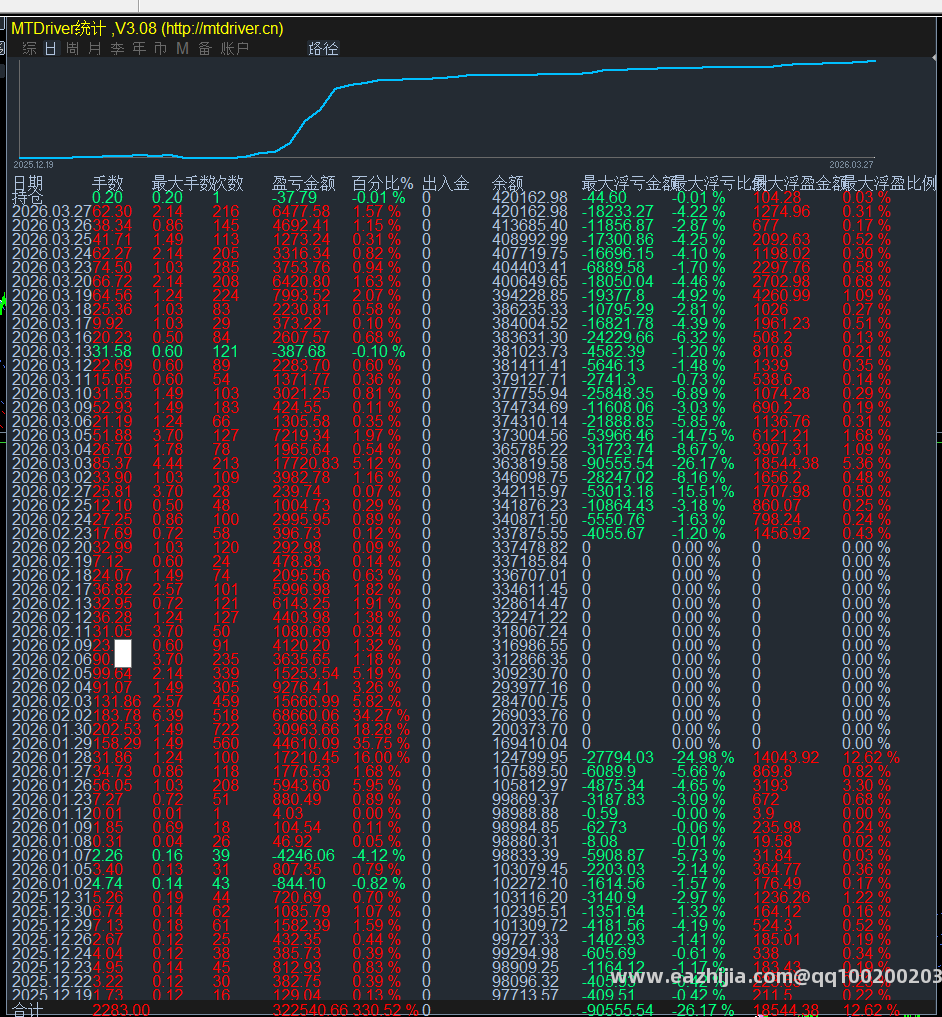Open the 季 quarterly tab
Image resolution: width=942 pixels, height=1017 pixels.
click(x=117, y=49)
